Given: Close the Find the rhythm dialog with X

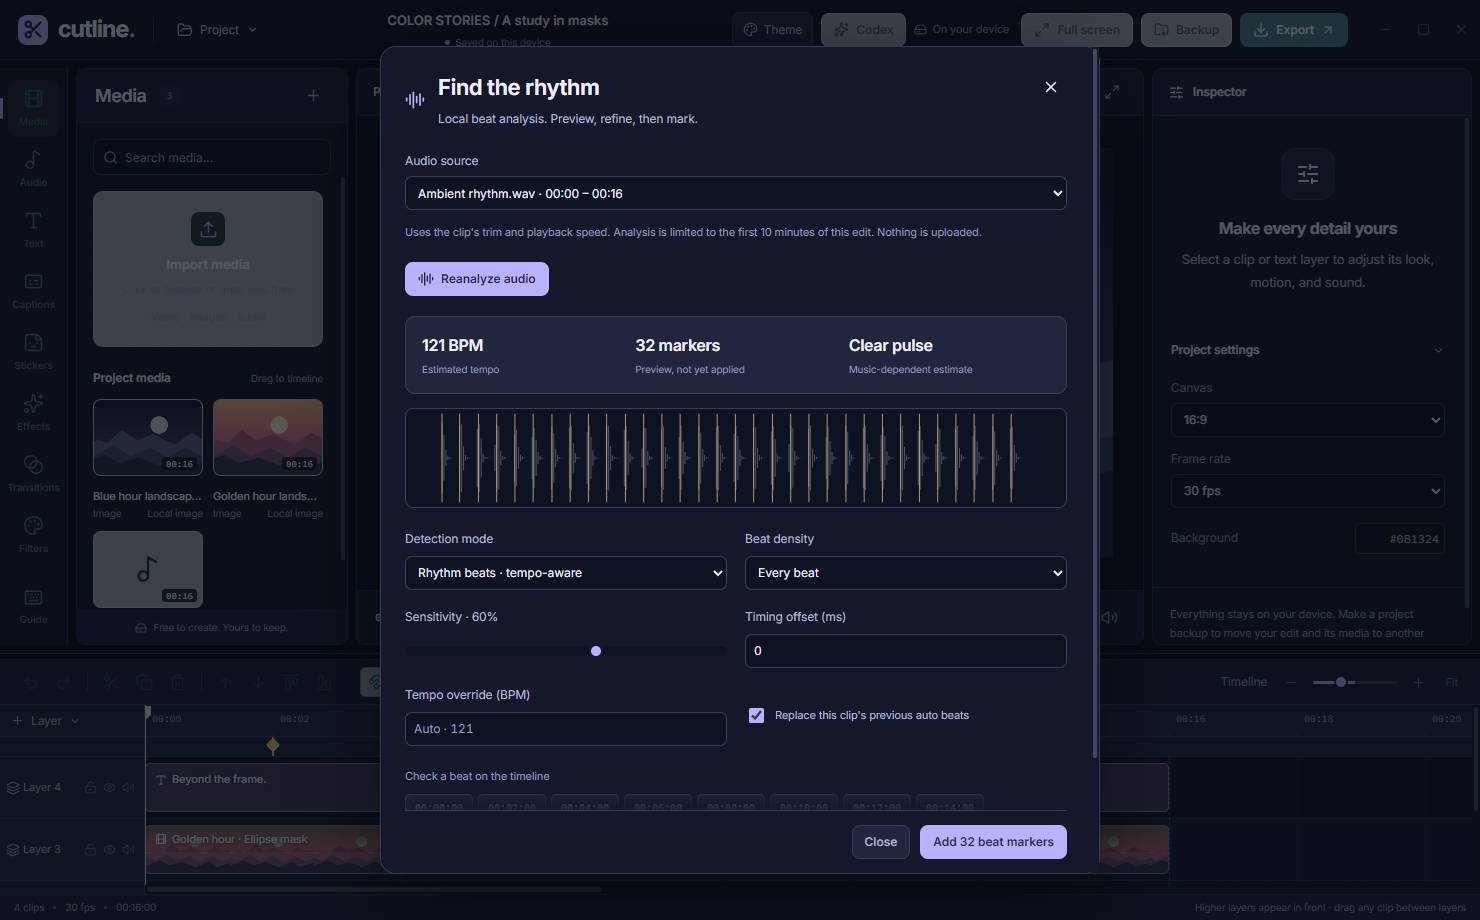Looking at the screenshot, I should [x=1050, y=87].
